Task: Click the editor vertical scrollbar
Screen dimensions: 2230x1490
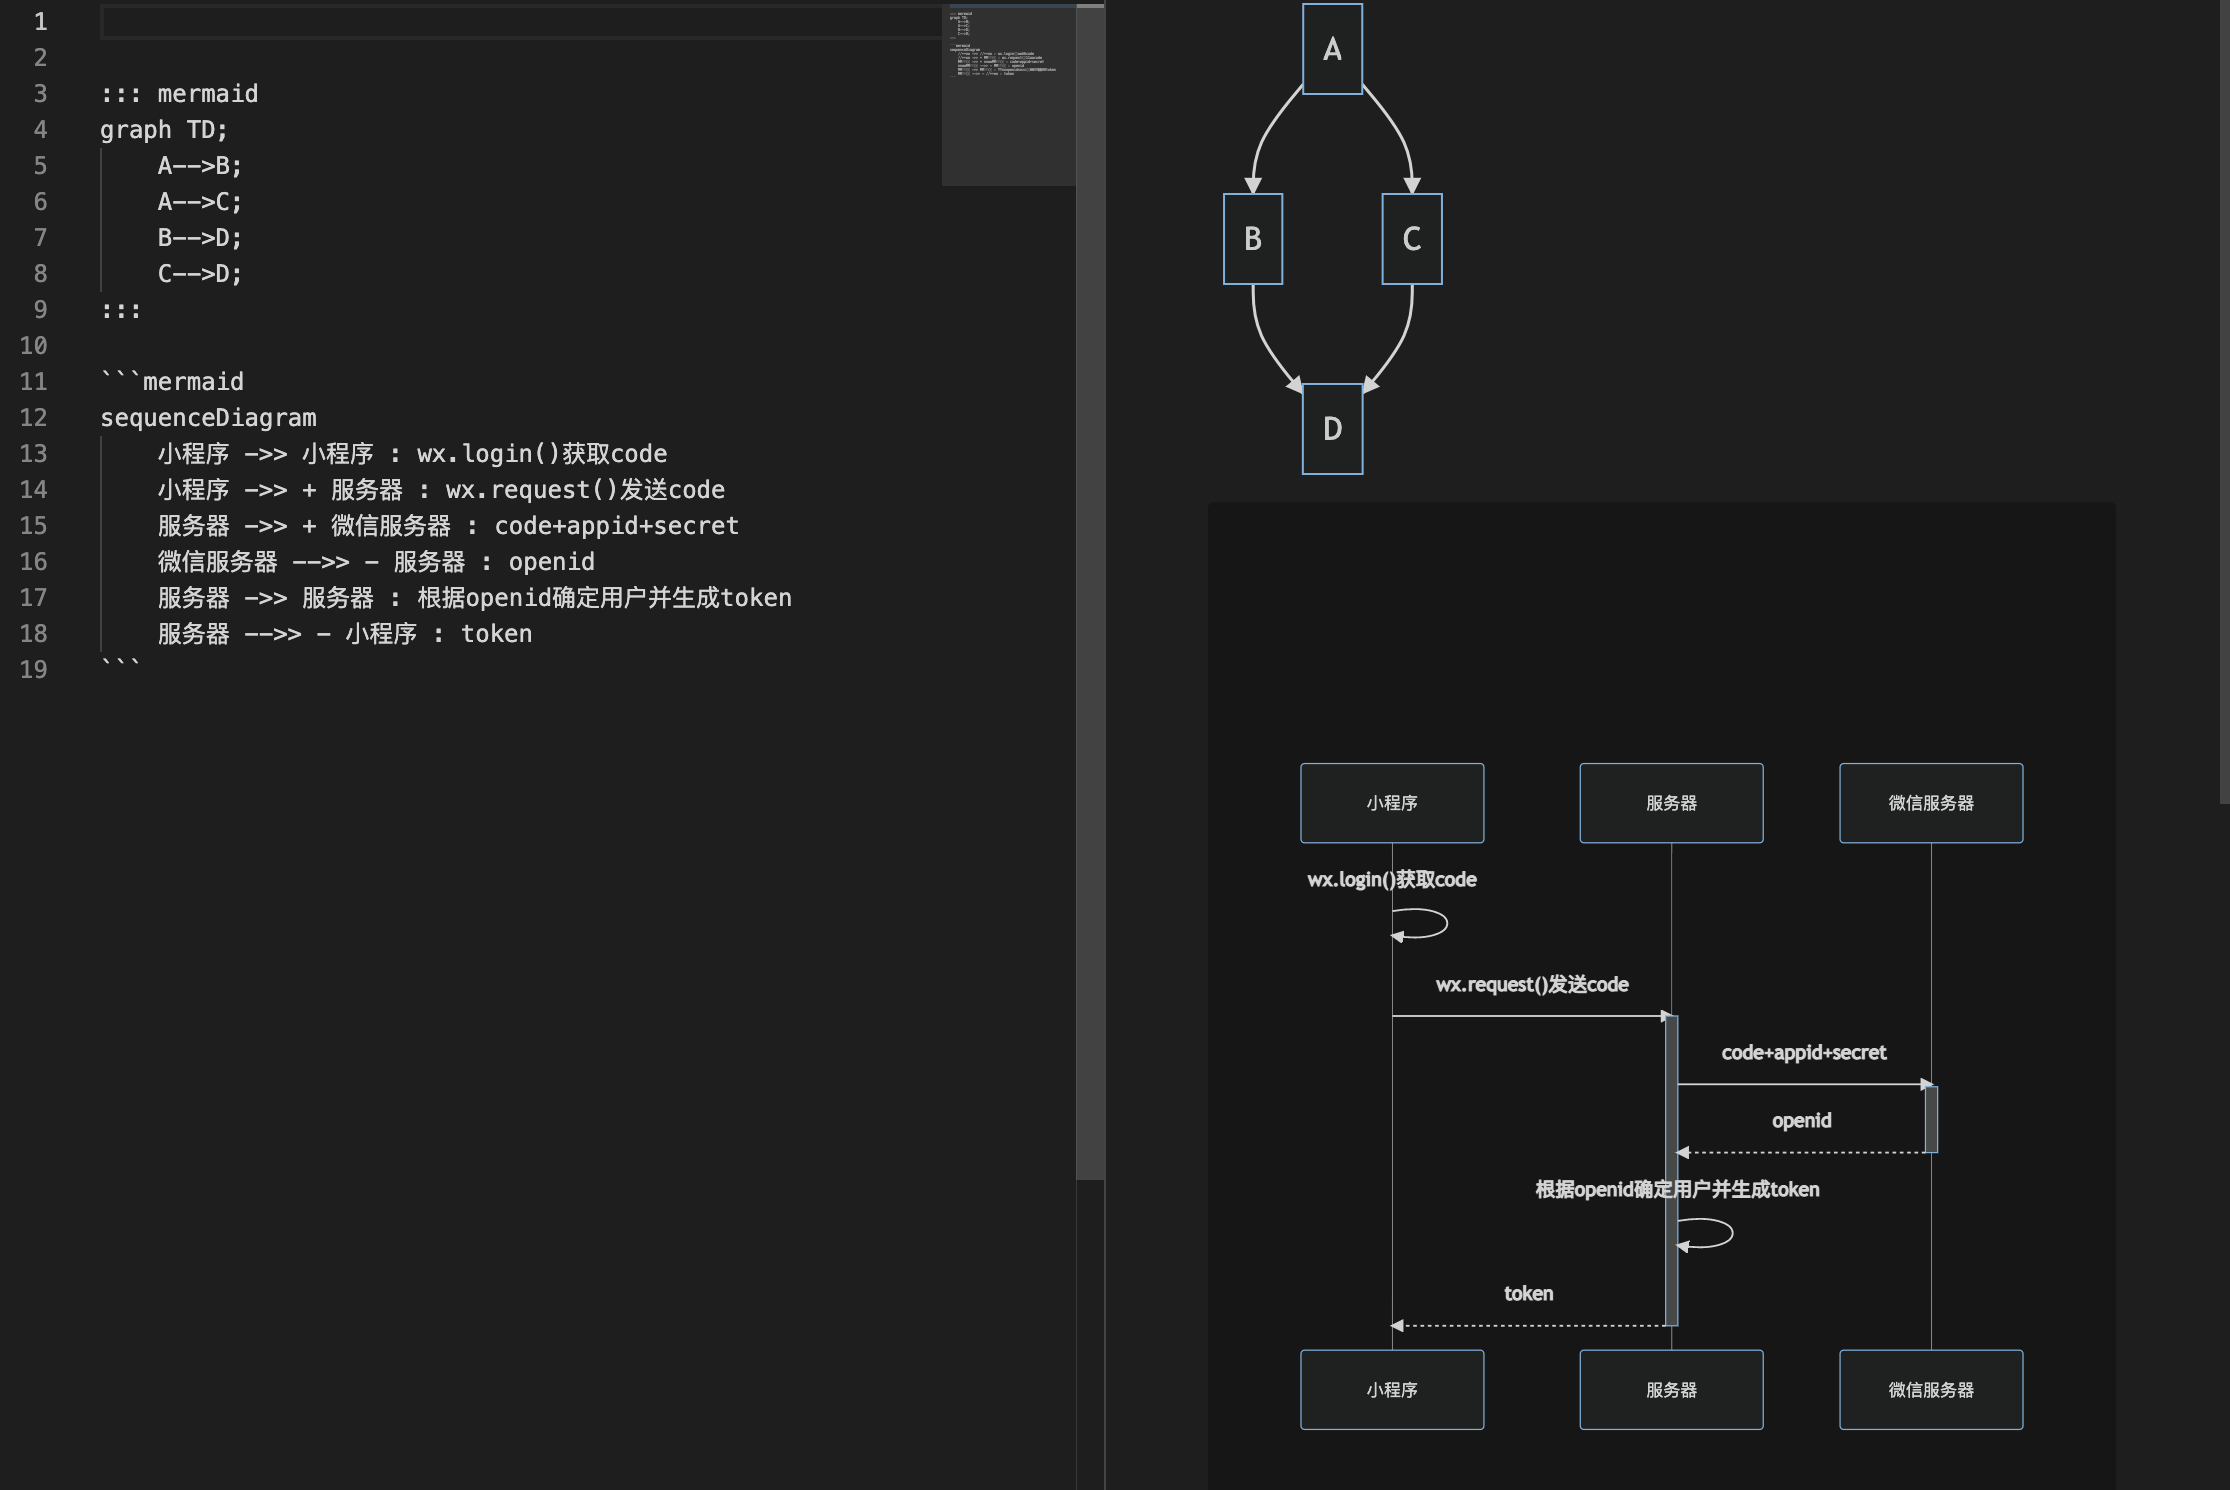Action: tap(1090, 593)
